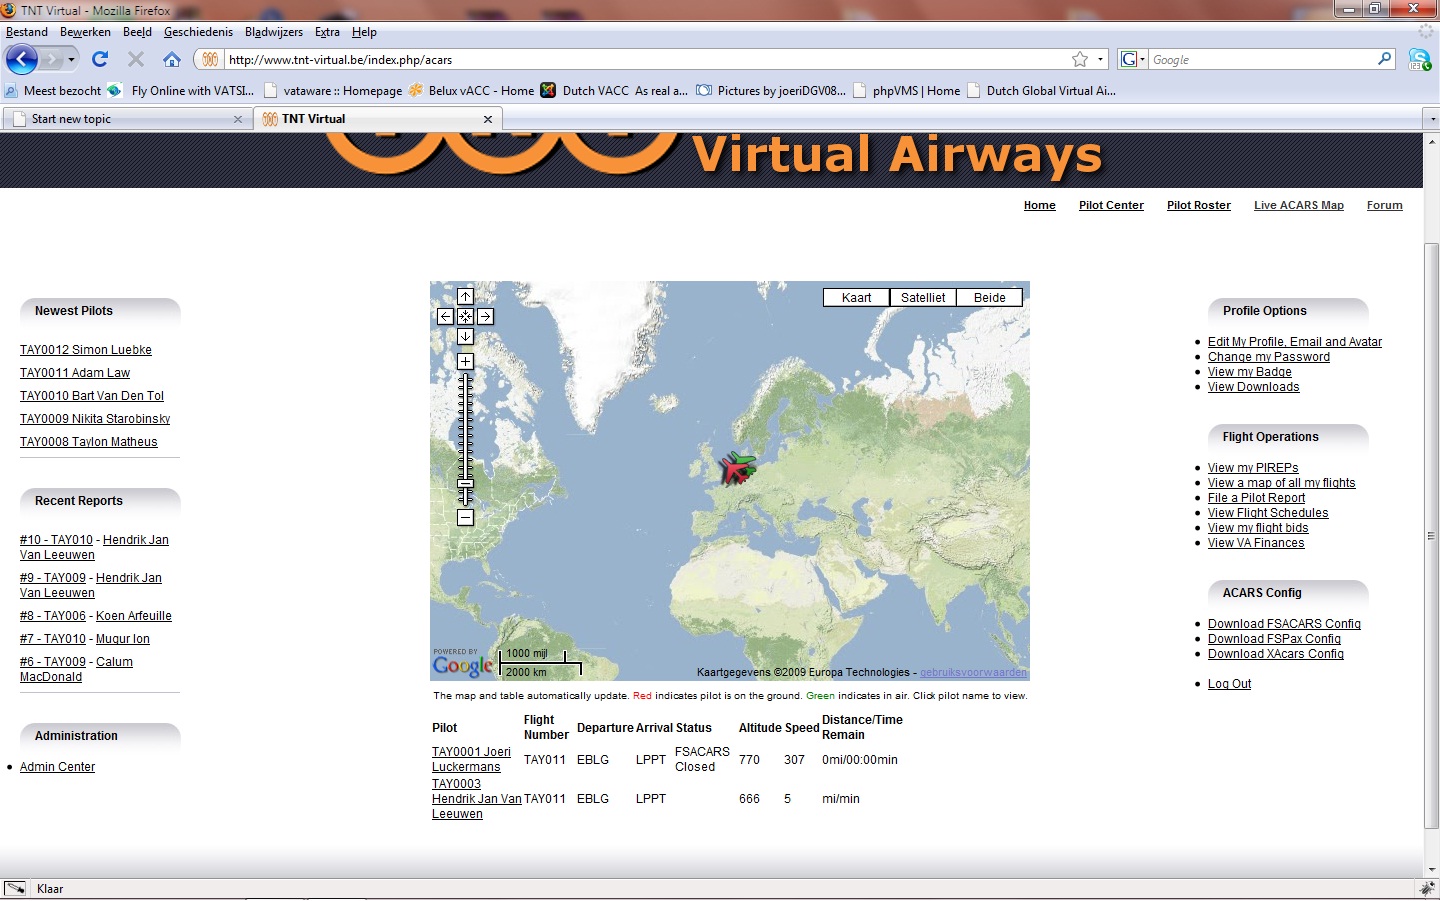1440x901 pixels.
Task: Open the Geschiedenis menu
Action: (x=198, y=32)
